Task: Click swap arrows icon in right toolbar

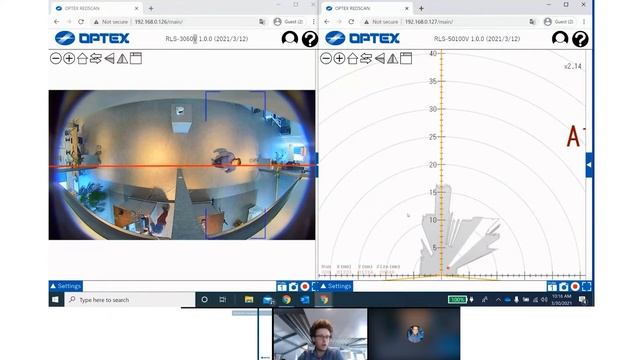Action: pos(366,58)
